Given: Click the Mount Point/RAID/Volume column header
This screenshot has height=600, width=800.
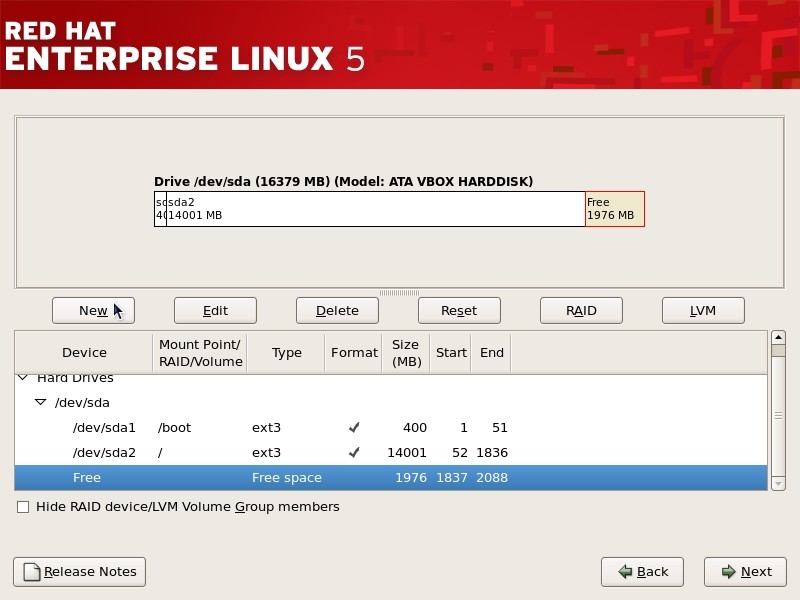Looking at the screenshot, I should tap(200, 353).
